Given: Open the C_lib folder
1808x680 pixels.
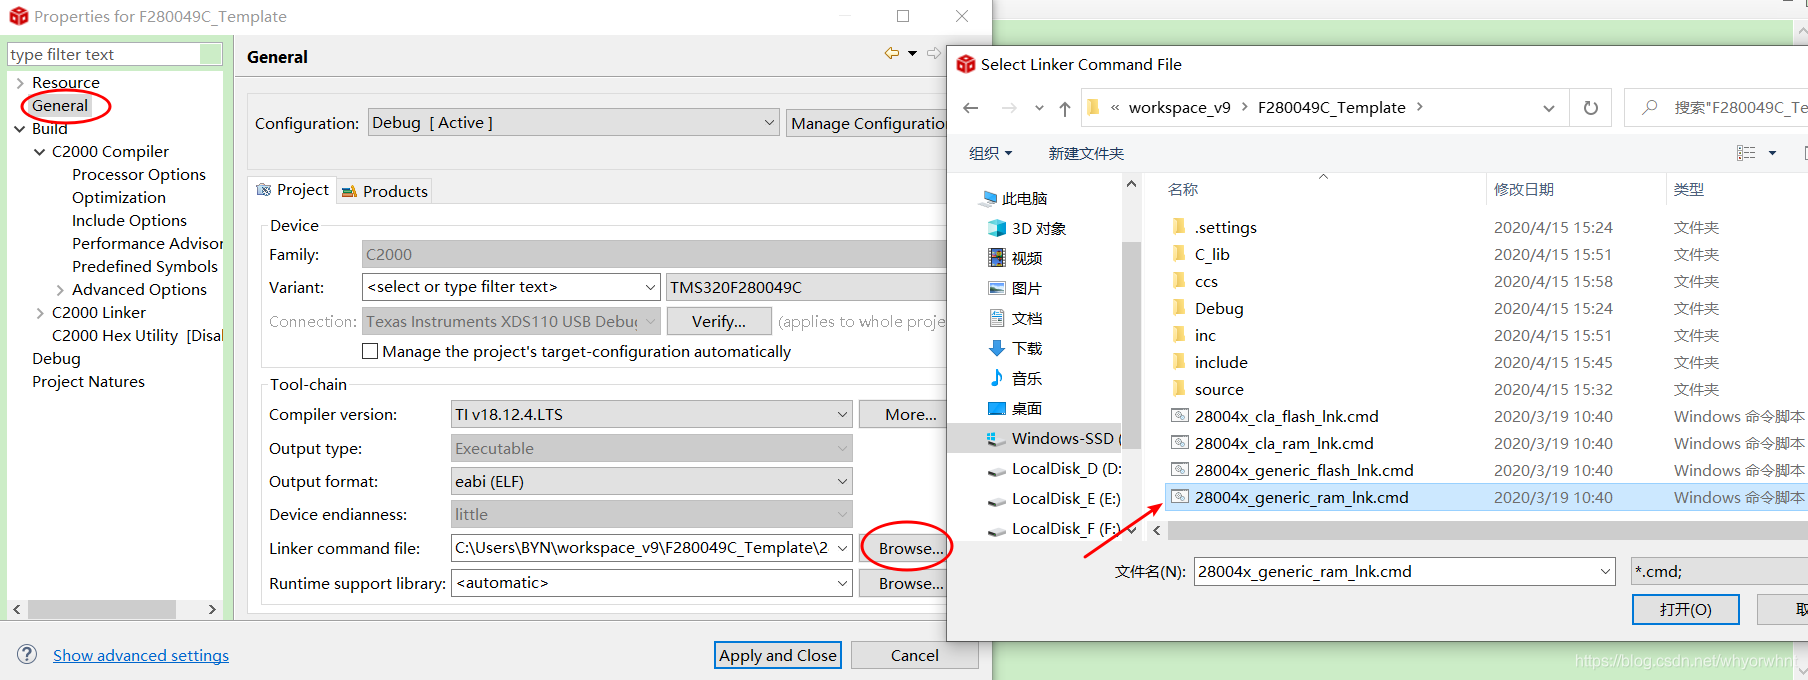Looking at the screenshot, I should click(x=1211, y=254).
